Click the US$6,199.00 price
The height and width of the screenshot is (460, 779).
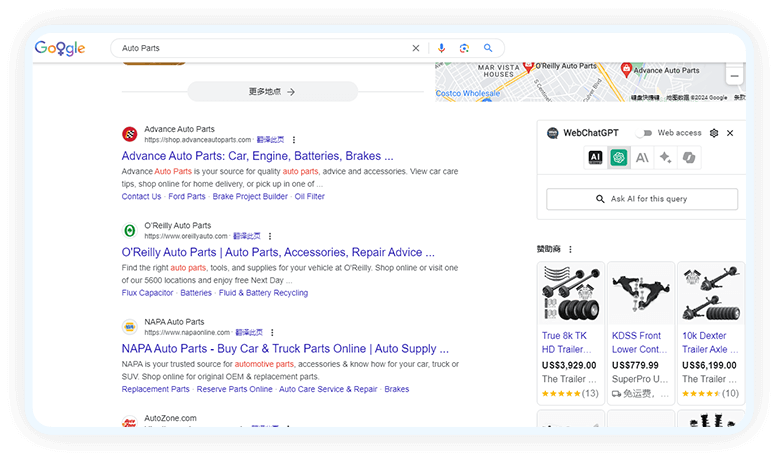(x=709, y=366)
